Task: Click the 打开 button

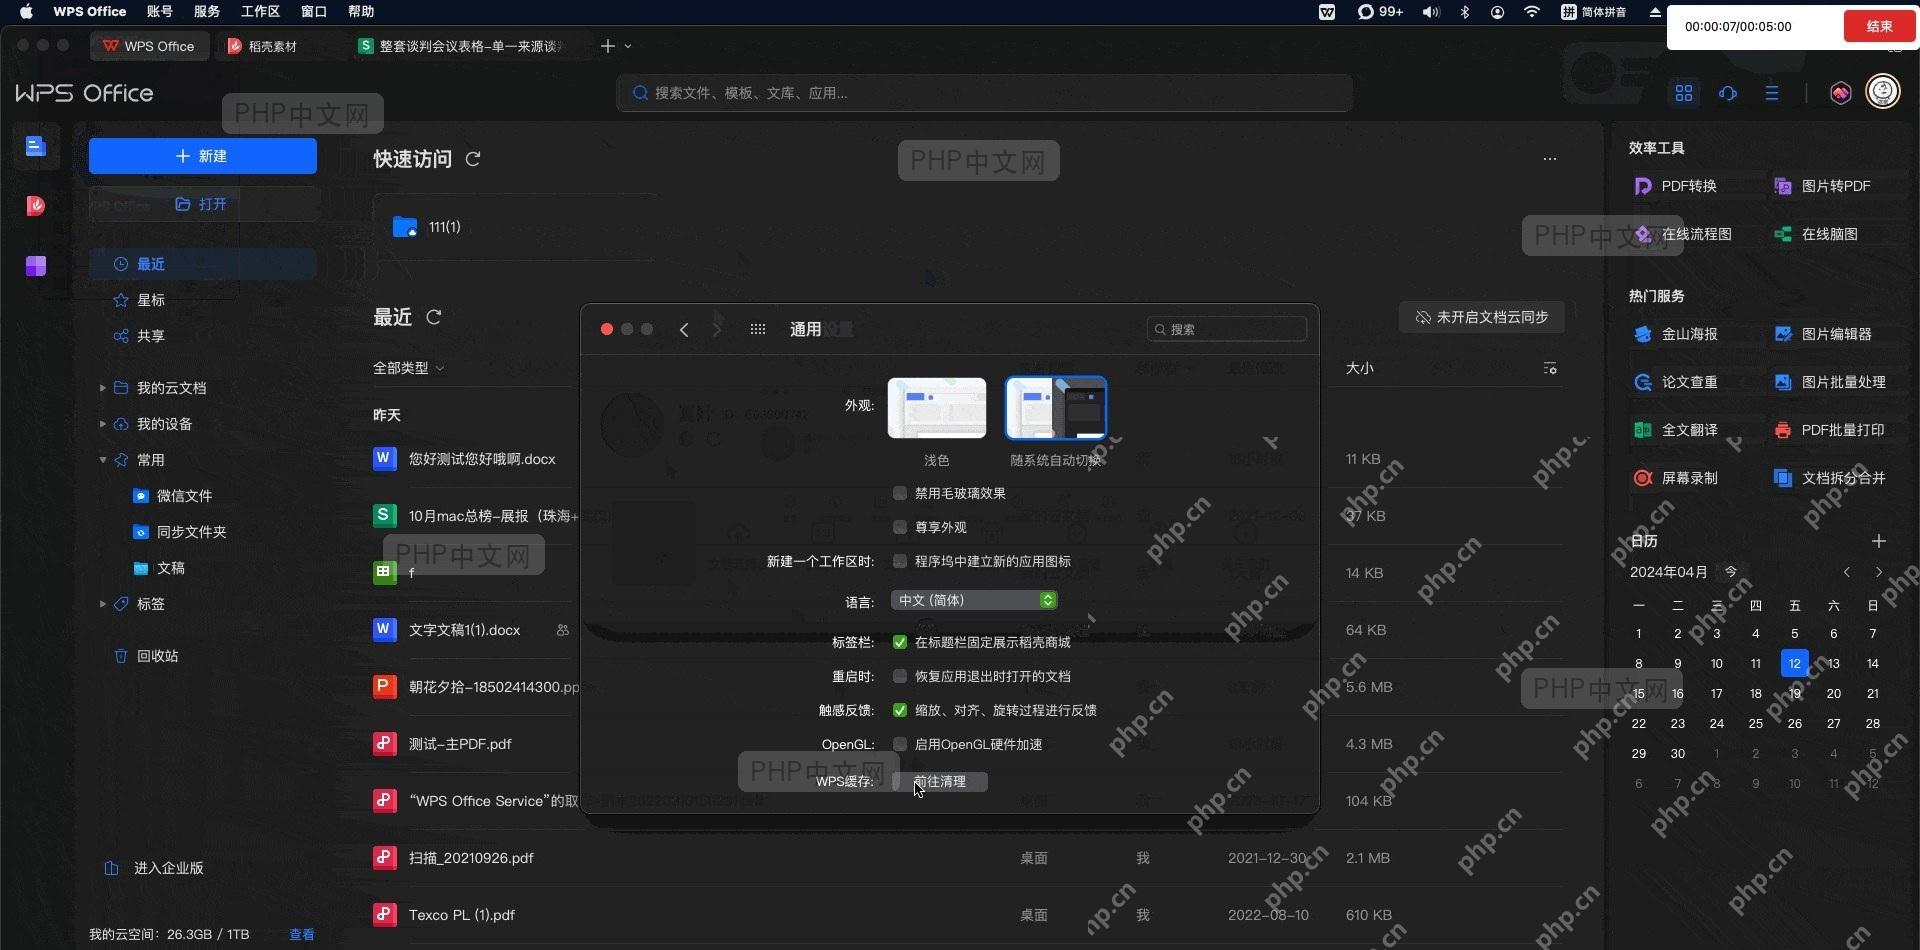Action: click(202, 204)
